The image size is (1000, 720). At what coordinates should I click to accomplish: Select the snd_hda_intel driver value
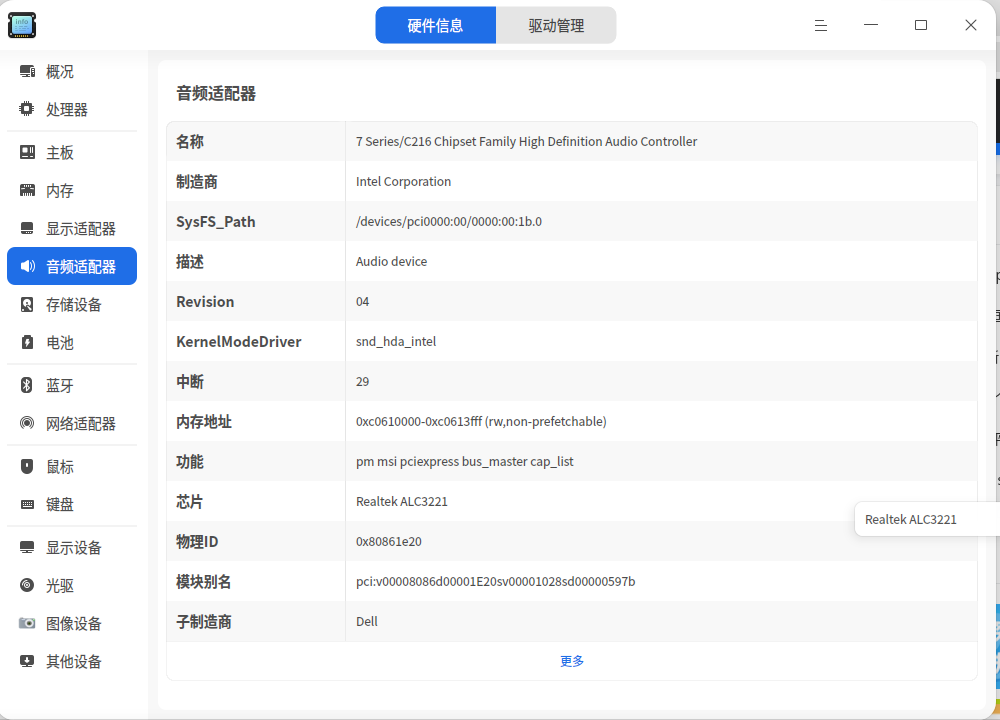[396, 342]
